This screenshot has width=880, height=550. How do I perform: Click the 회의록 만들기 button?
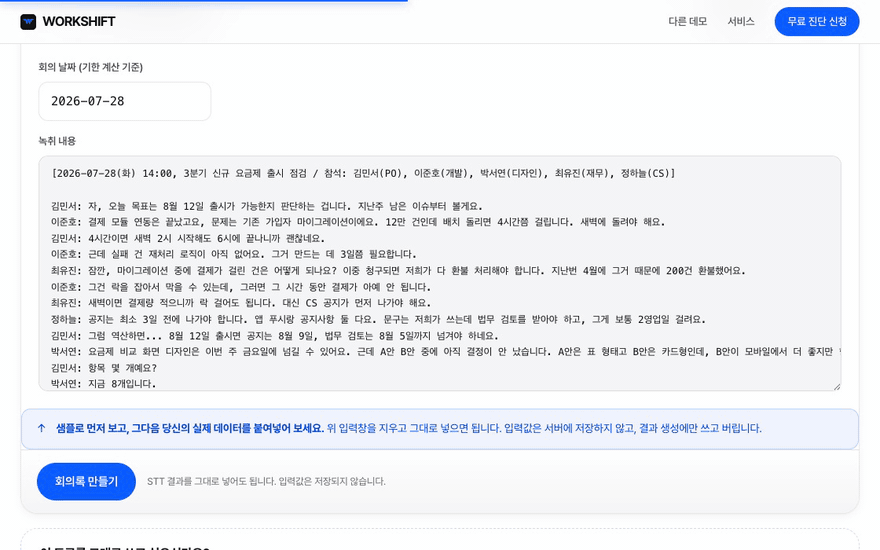[x=86, y=482]
